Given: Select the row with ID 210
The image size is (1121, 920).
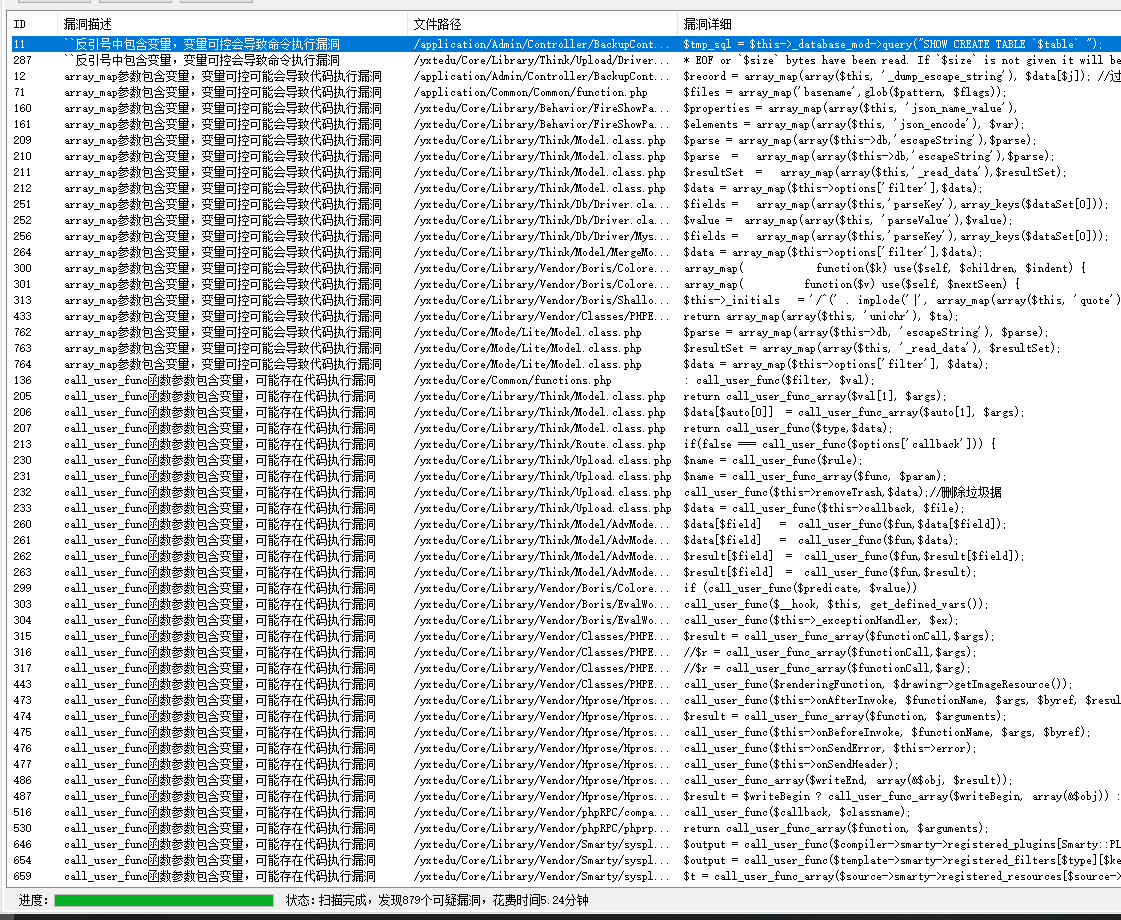Looking at the screenshot, I should coord(566,156).
